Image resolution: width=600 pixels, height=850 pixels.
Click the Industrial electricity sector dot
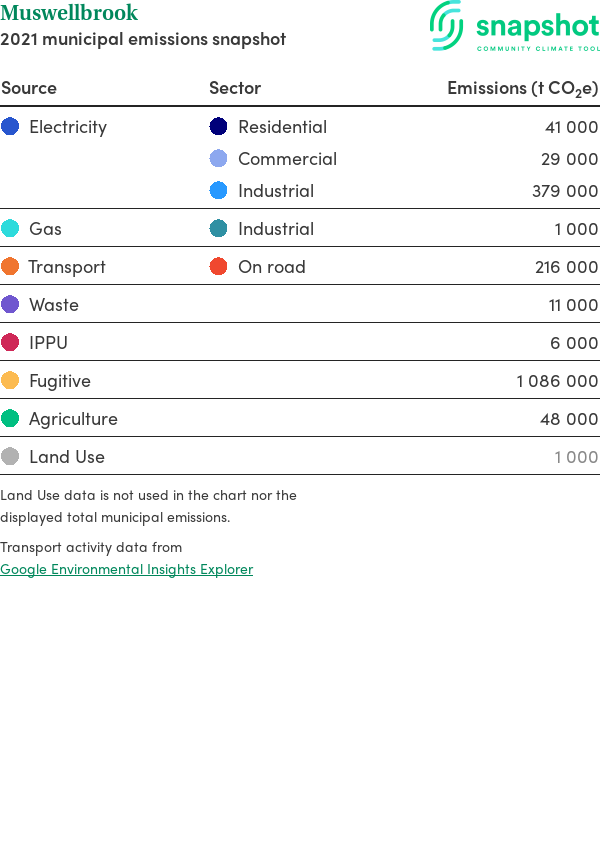coord(219,191)
